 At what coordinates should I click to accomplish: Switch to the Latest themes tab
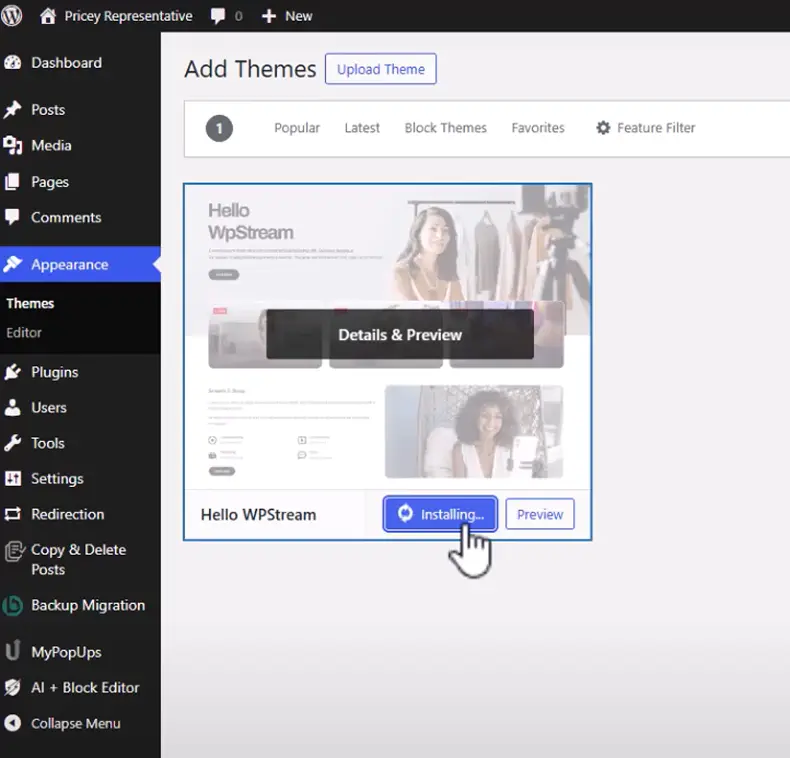pyautogui.click(x=362, y=128)
